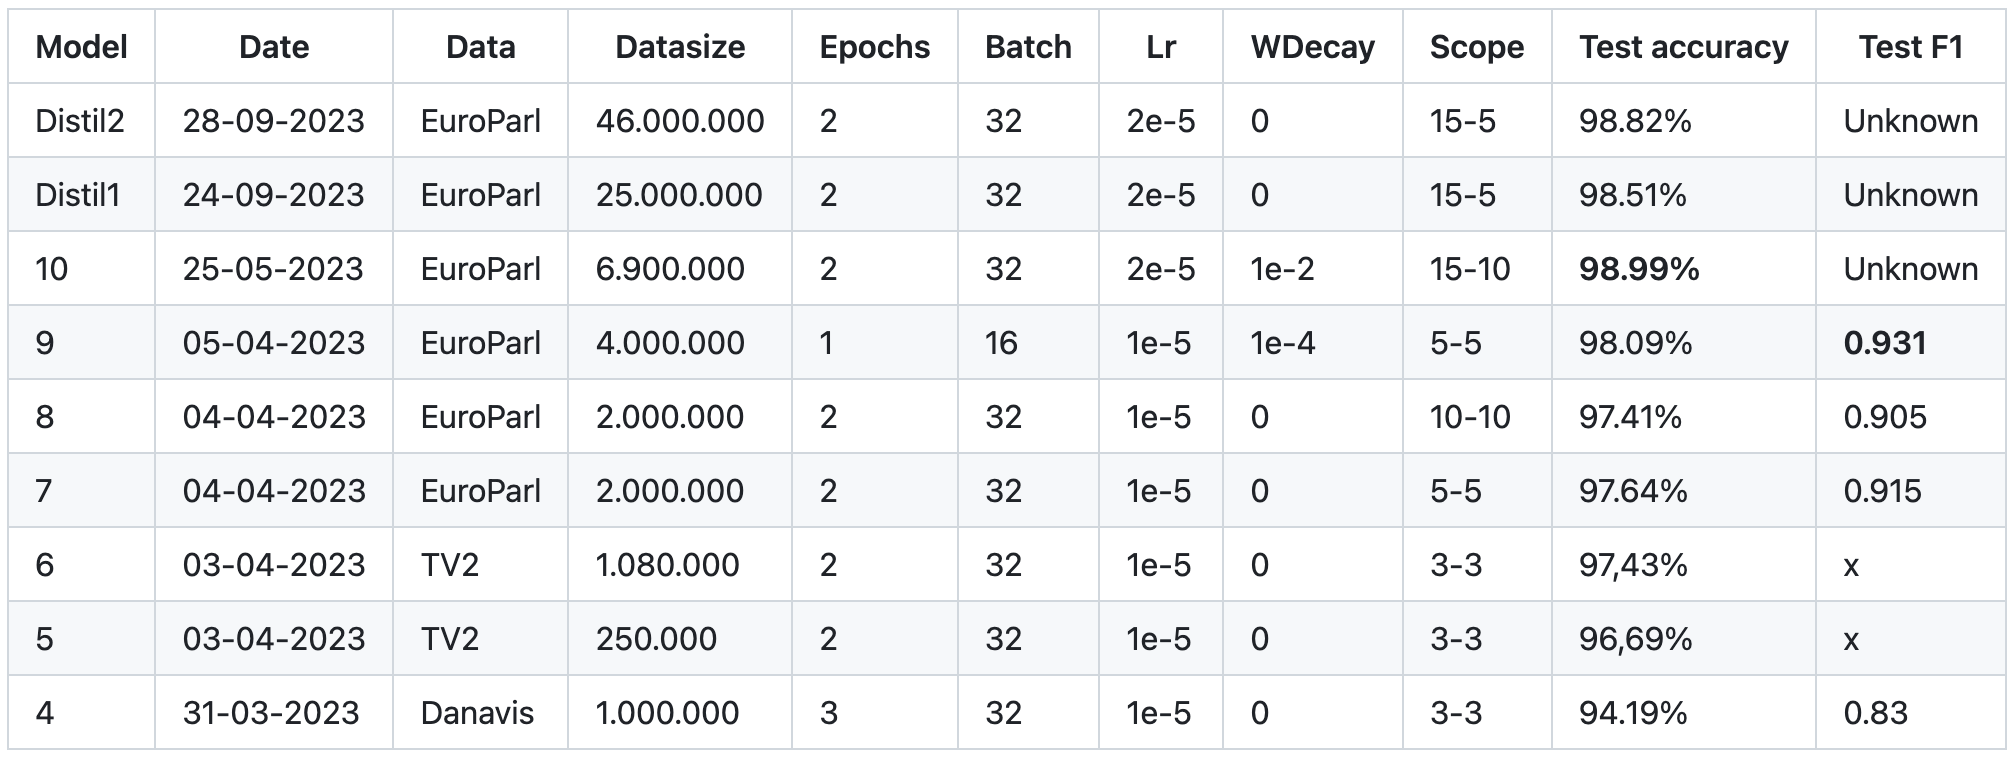Click the date 31-03-2023
Viewport: 2014px width, 760px height.
(271, 713)
